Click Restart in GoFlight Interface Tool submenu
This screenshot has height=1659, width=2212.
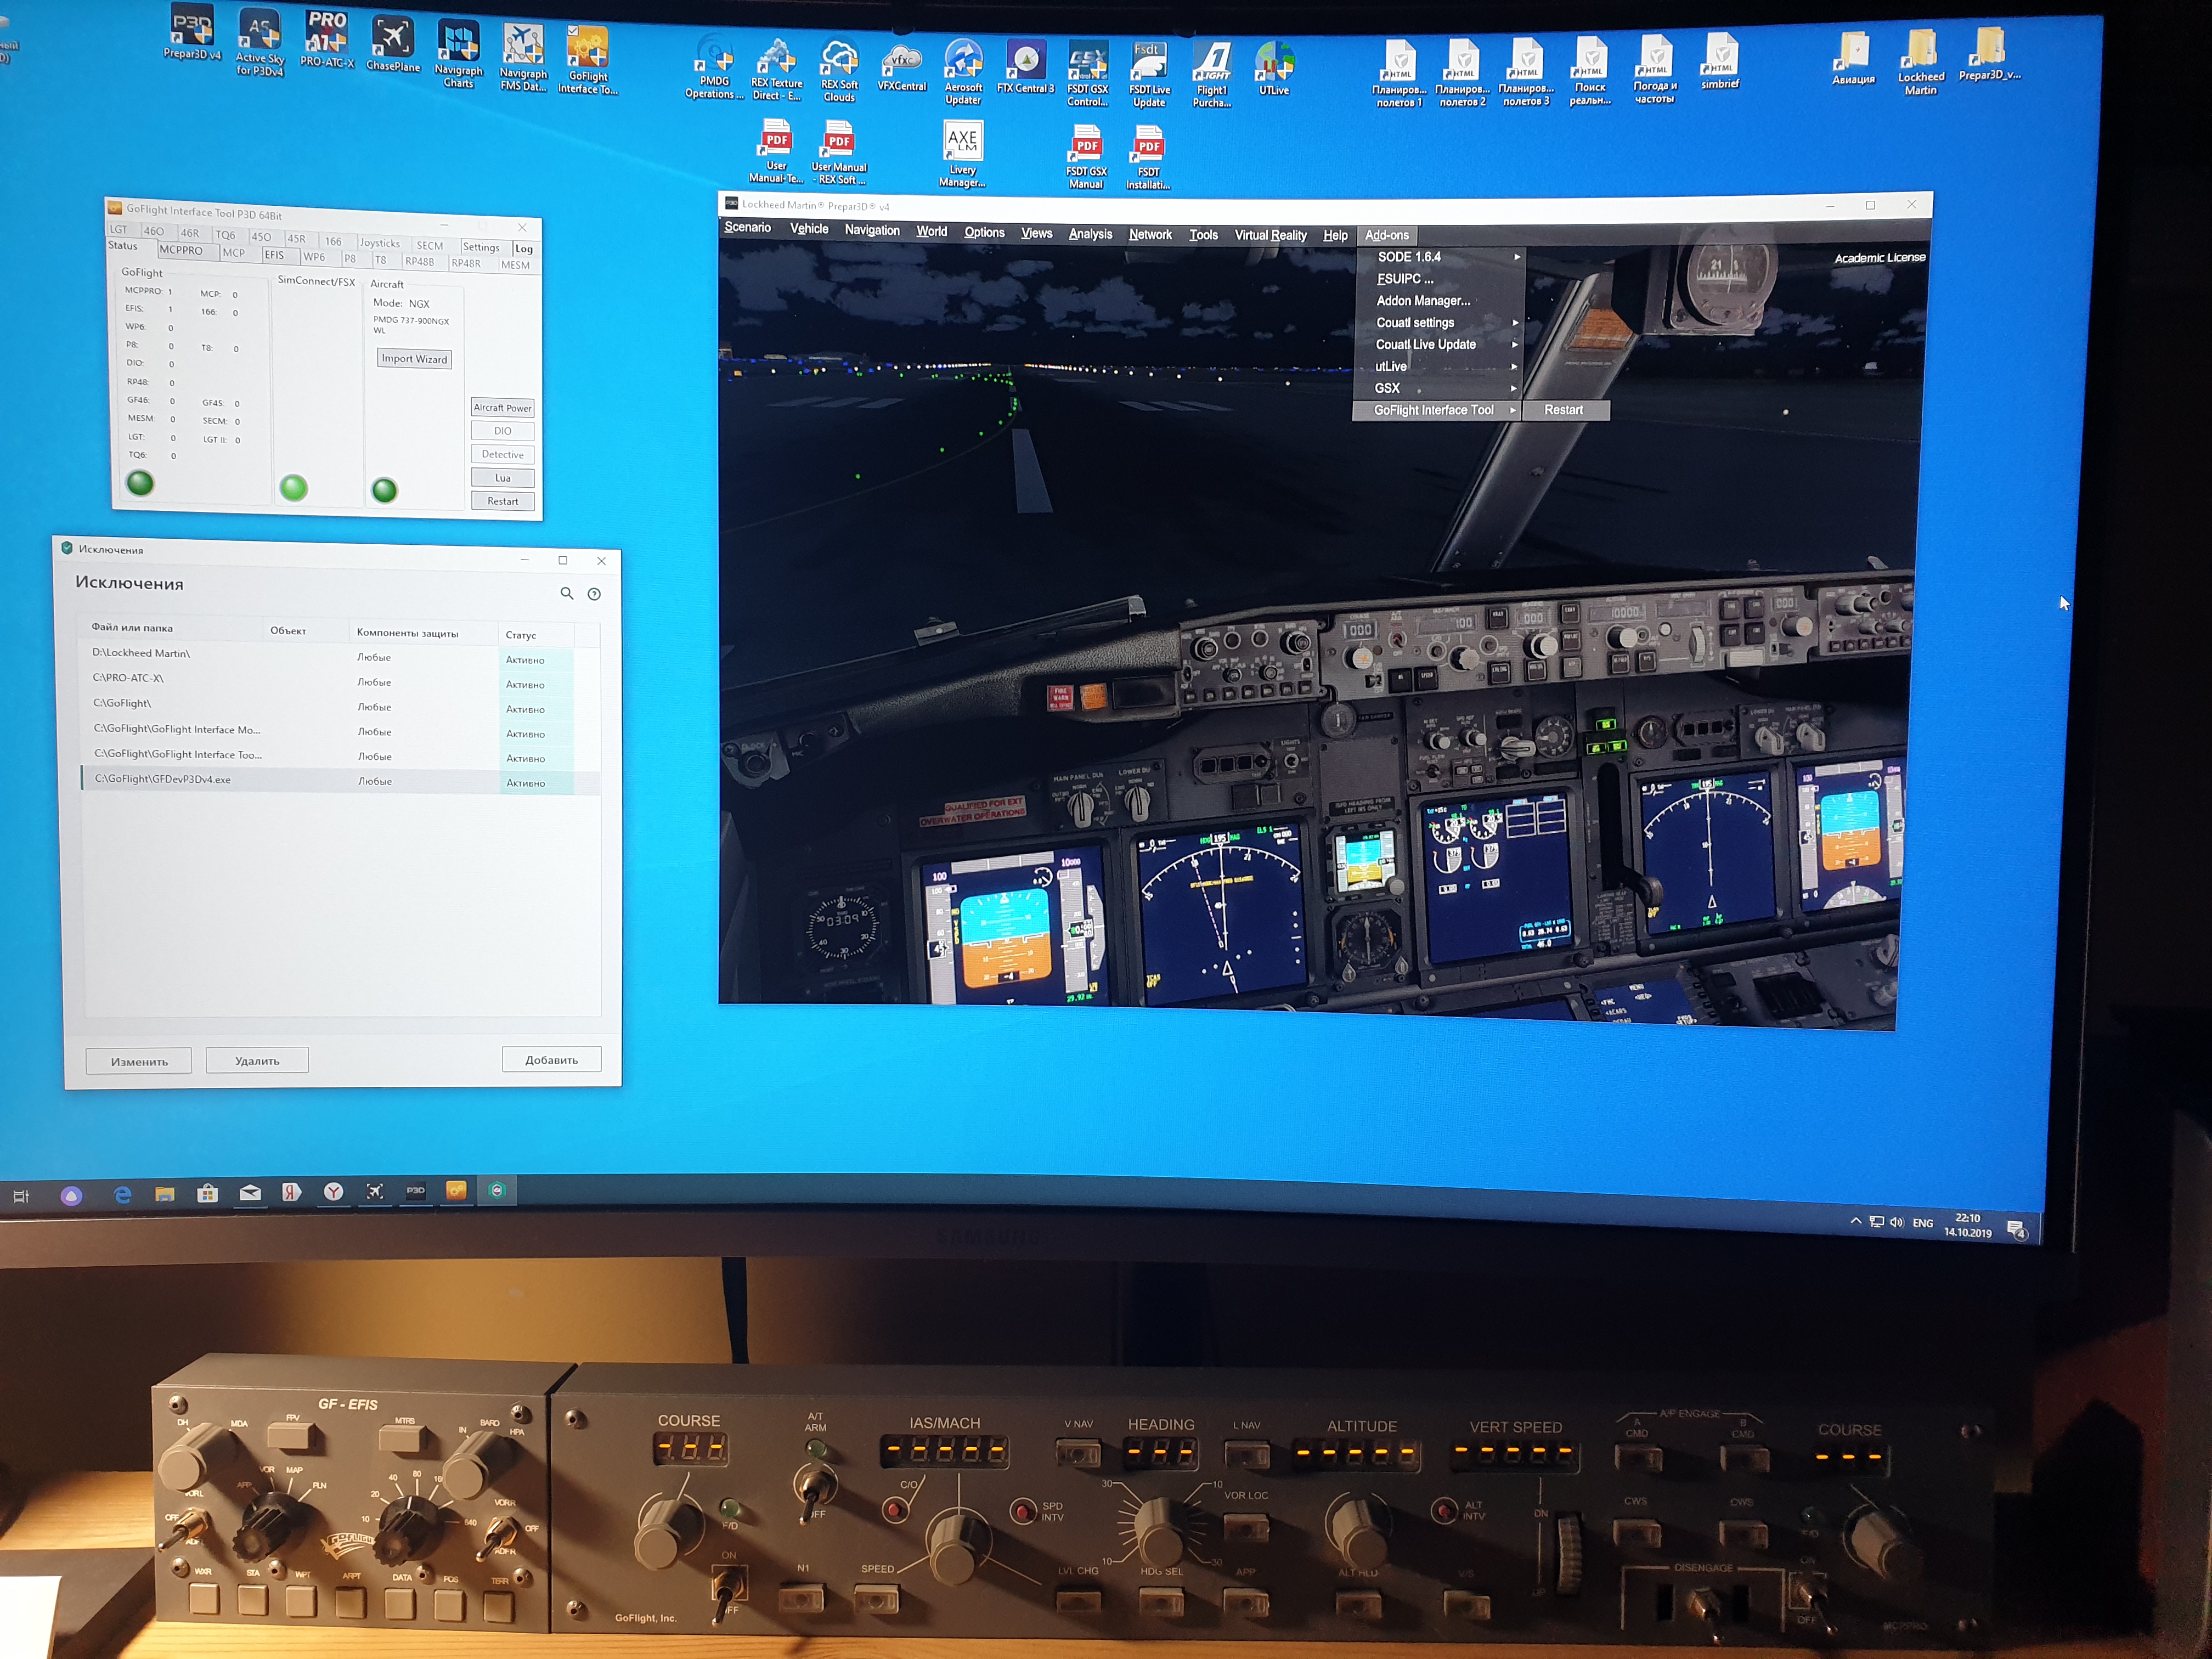pos(1563,410)
